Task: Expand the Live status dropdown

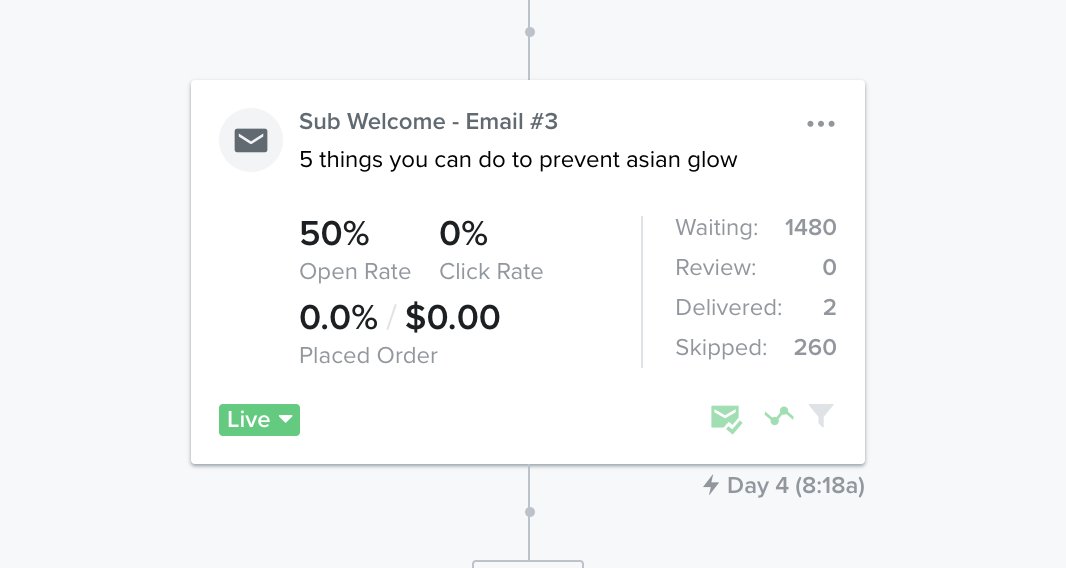Action: point(259,420)
